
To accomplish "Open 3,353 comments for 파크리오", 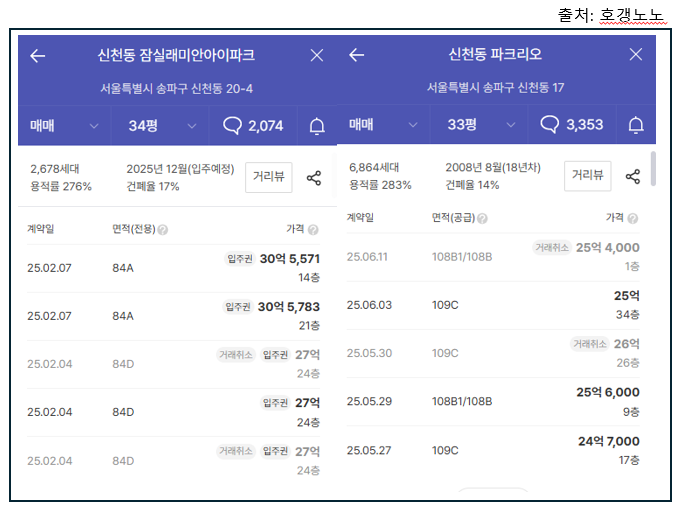I will 572,125.
